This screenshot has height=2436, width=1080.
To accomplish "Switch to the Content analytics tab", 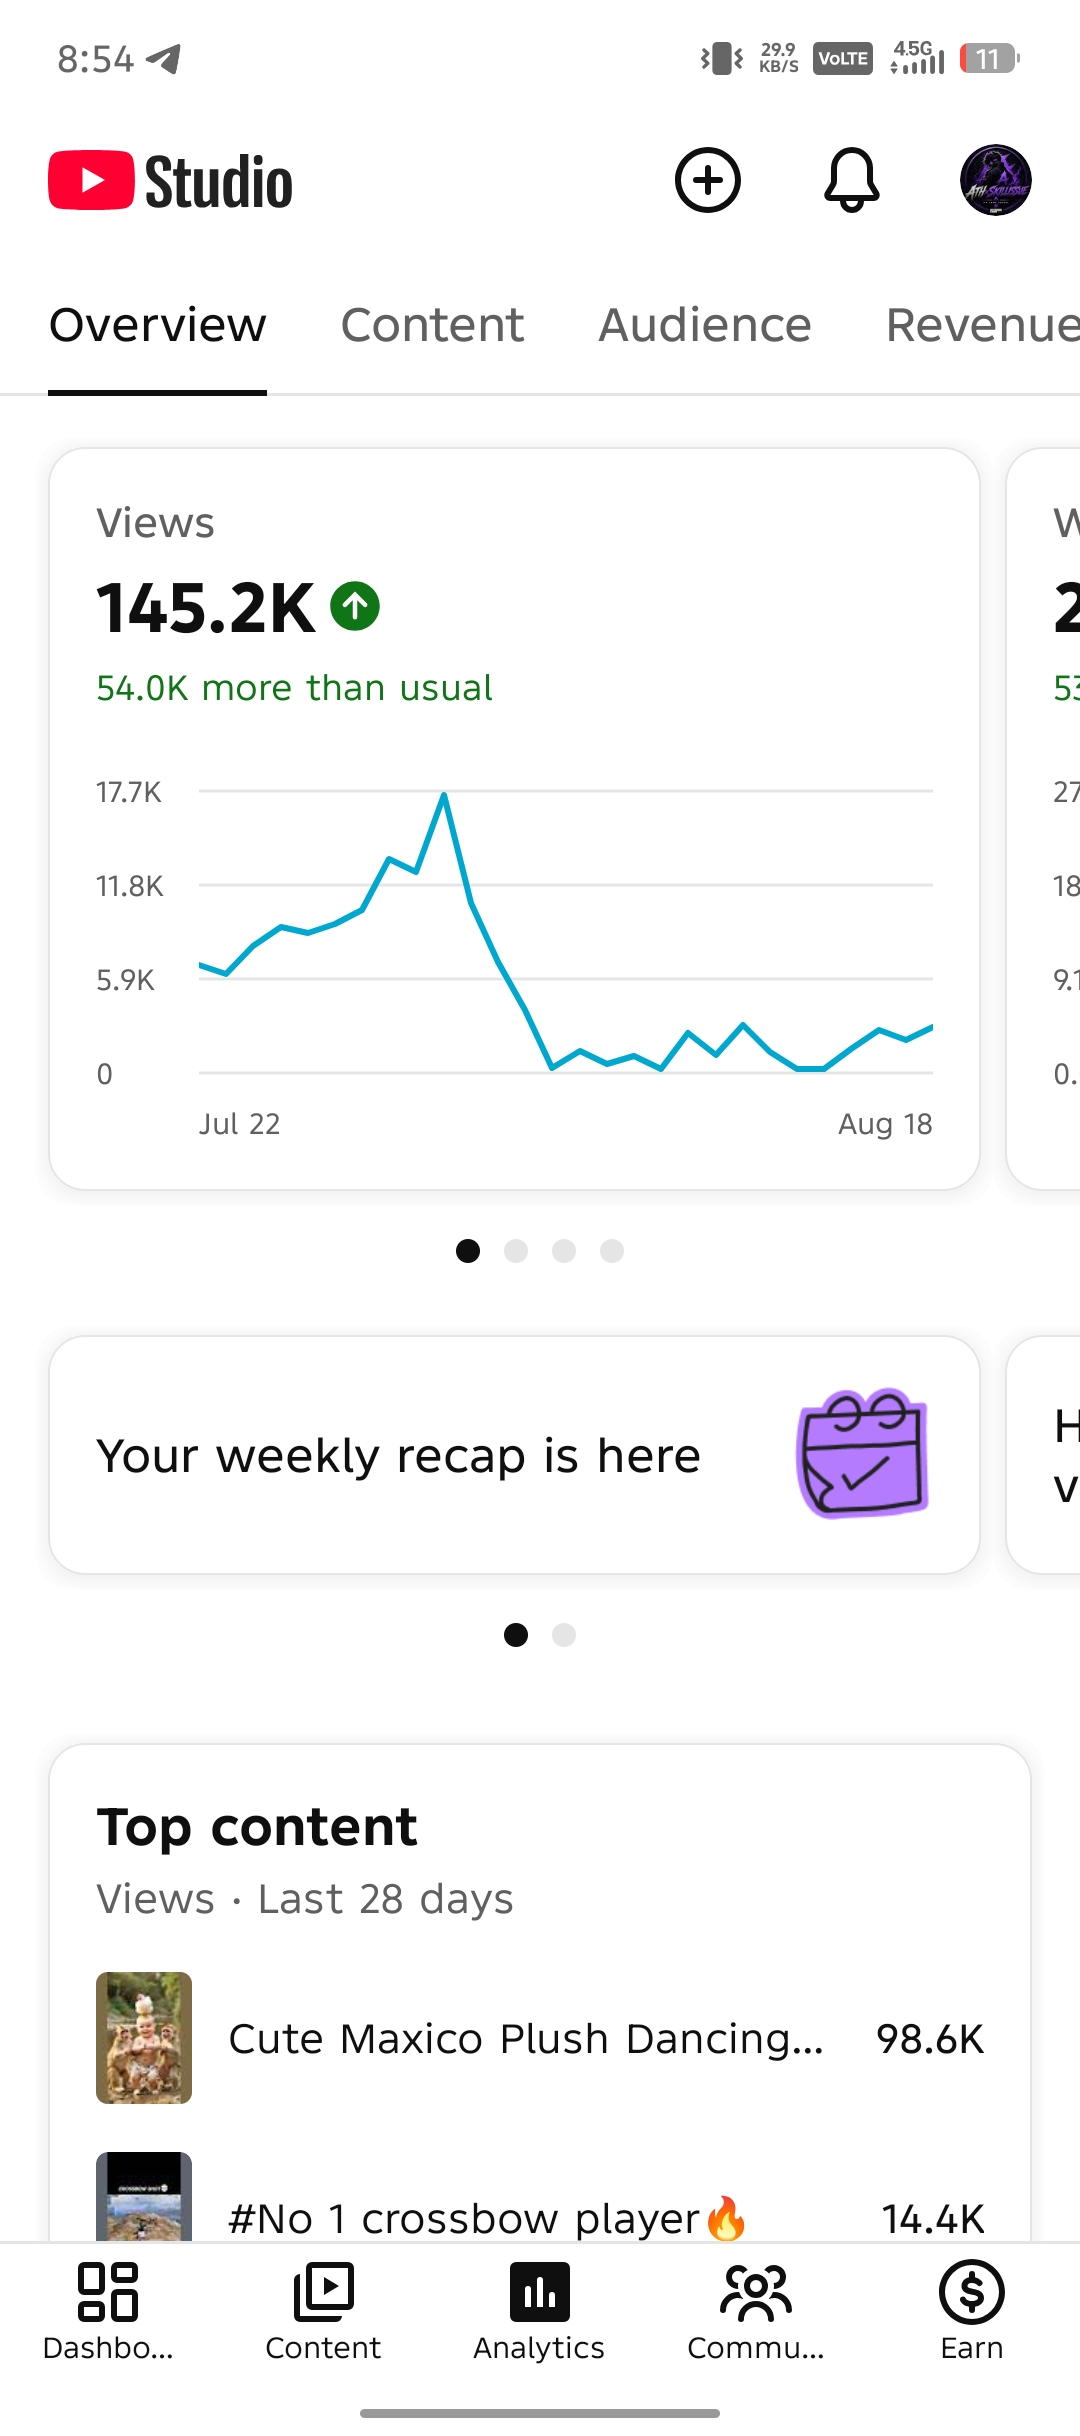I will (432, 325).
